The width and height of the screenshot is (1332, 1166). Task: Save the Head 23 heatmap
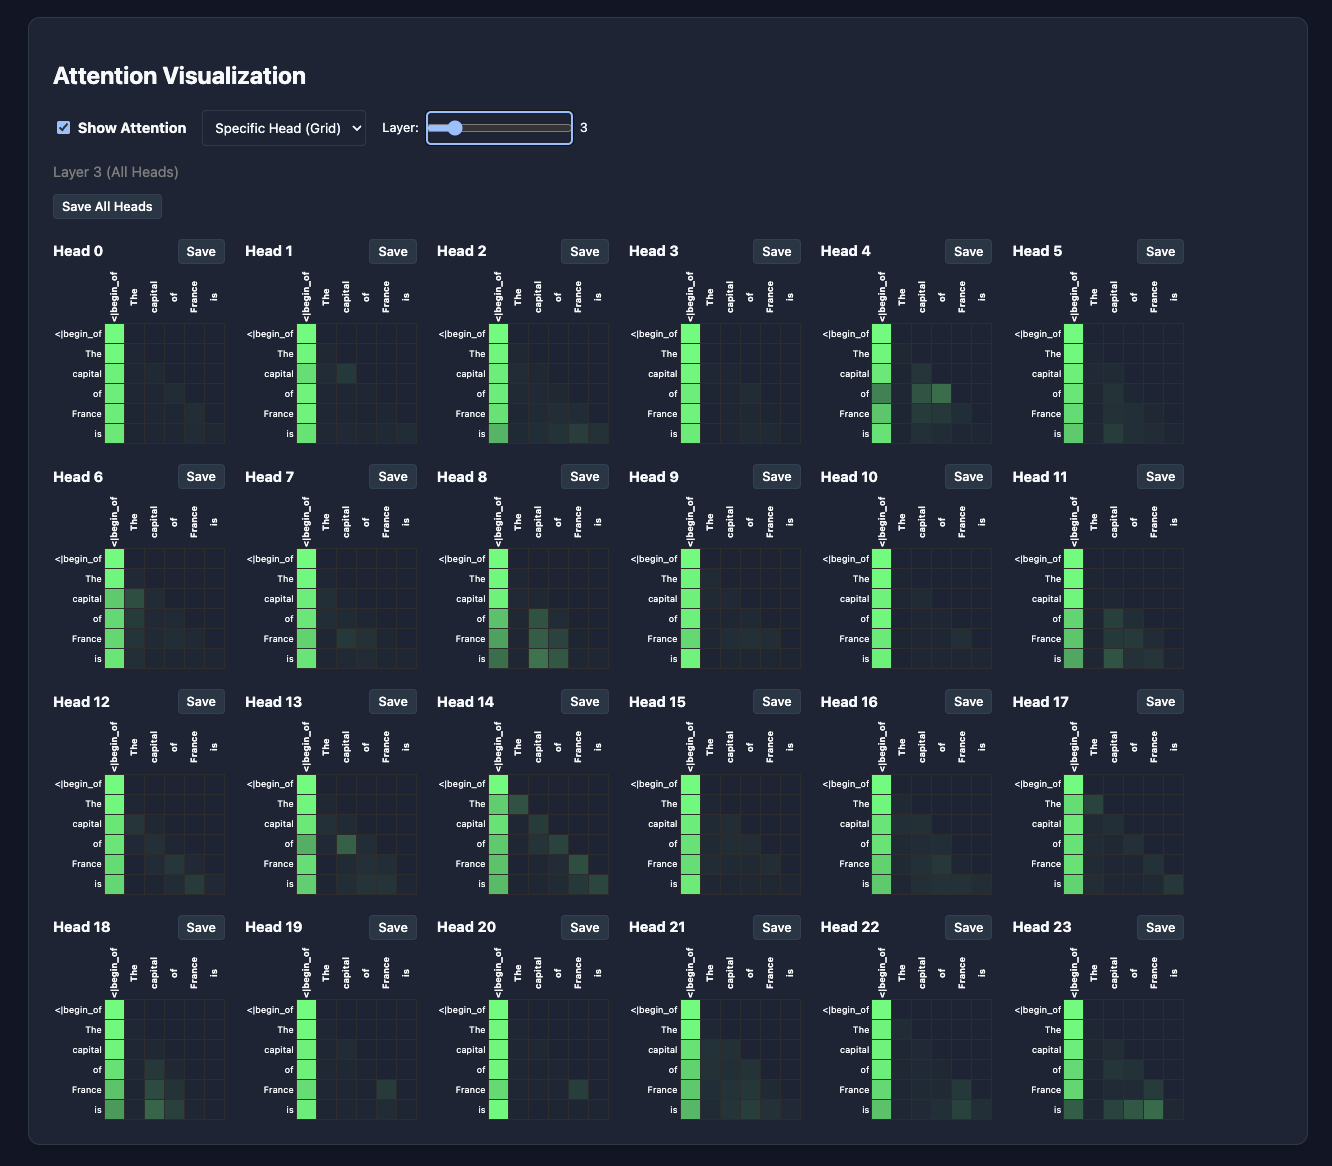[x=1161, y=928]
